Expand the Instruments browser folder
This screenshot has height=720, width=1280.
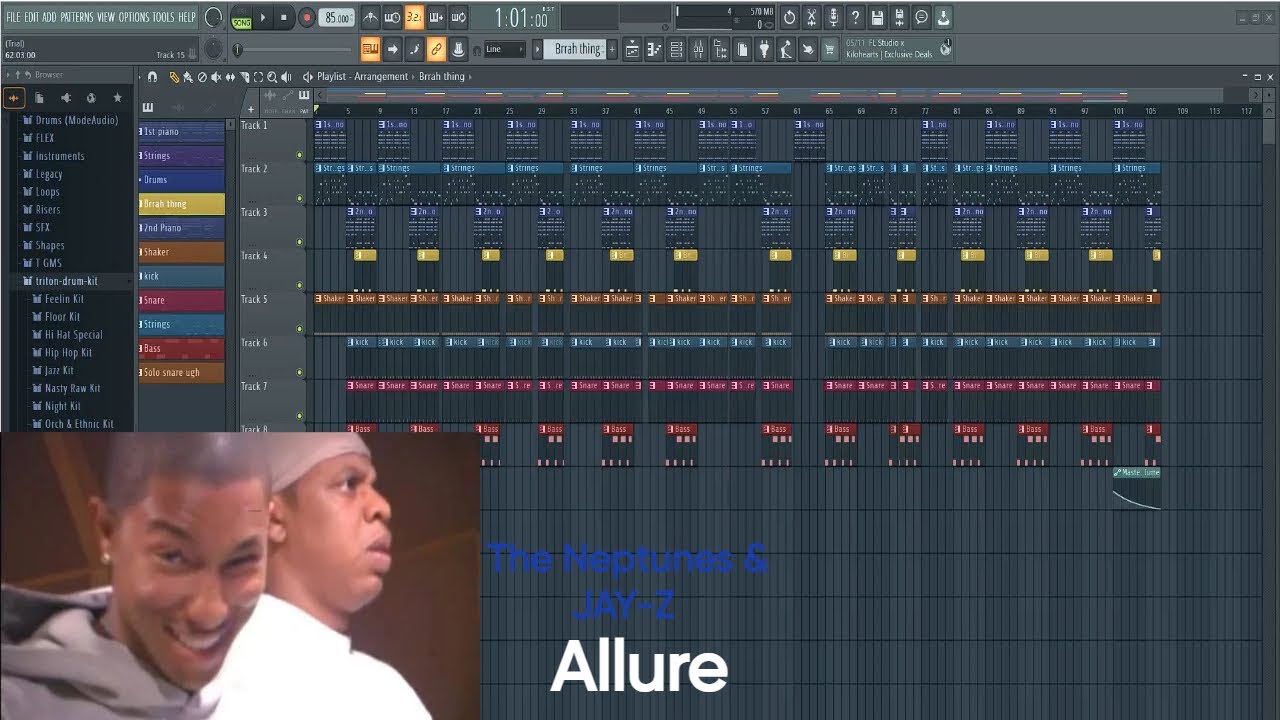pos(54,156)
